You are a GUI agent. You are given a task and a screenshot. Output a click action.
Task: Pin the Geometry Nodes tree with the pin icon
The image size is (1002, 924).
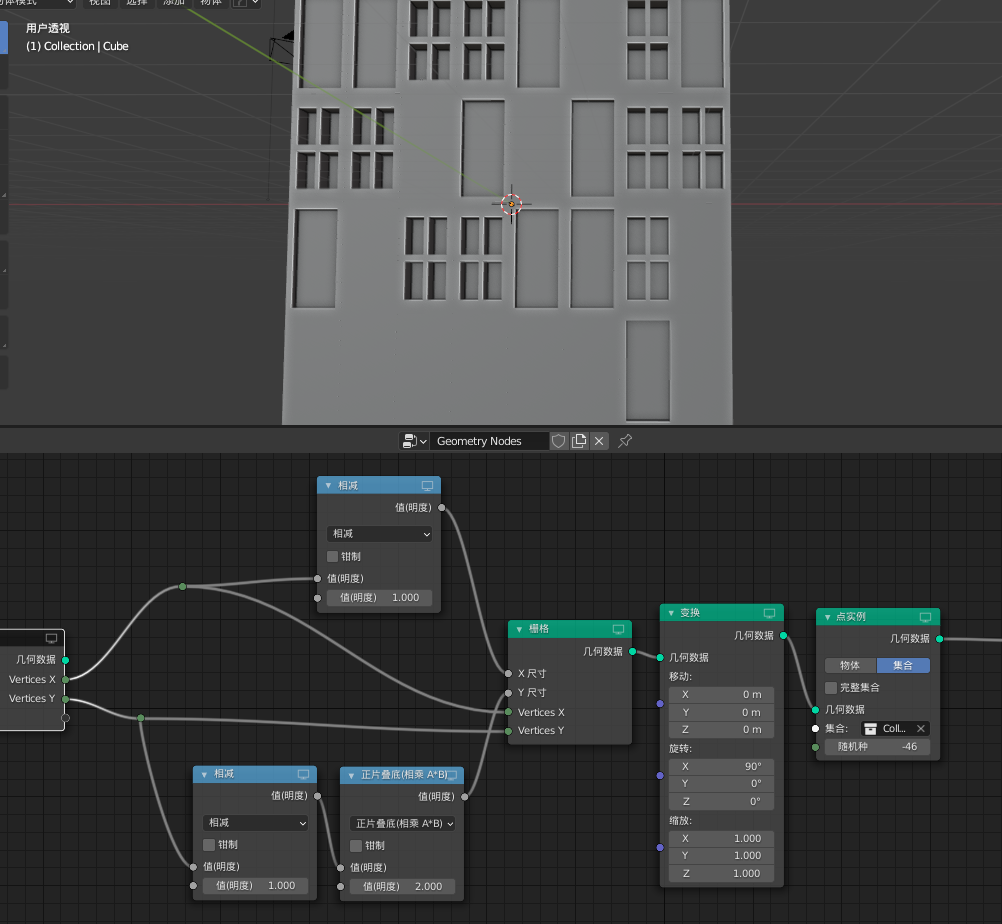tap(624, 440)
